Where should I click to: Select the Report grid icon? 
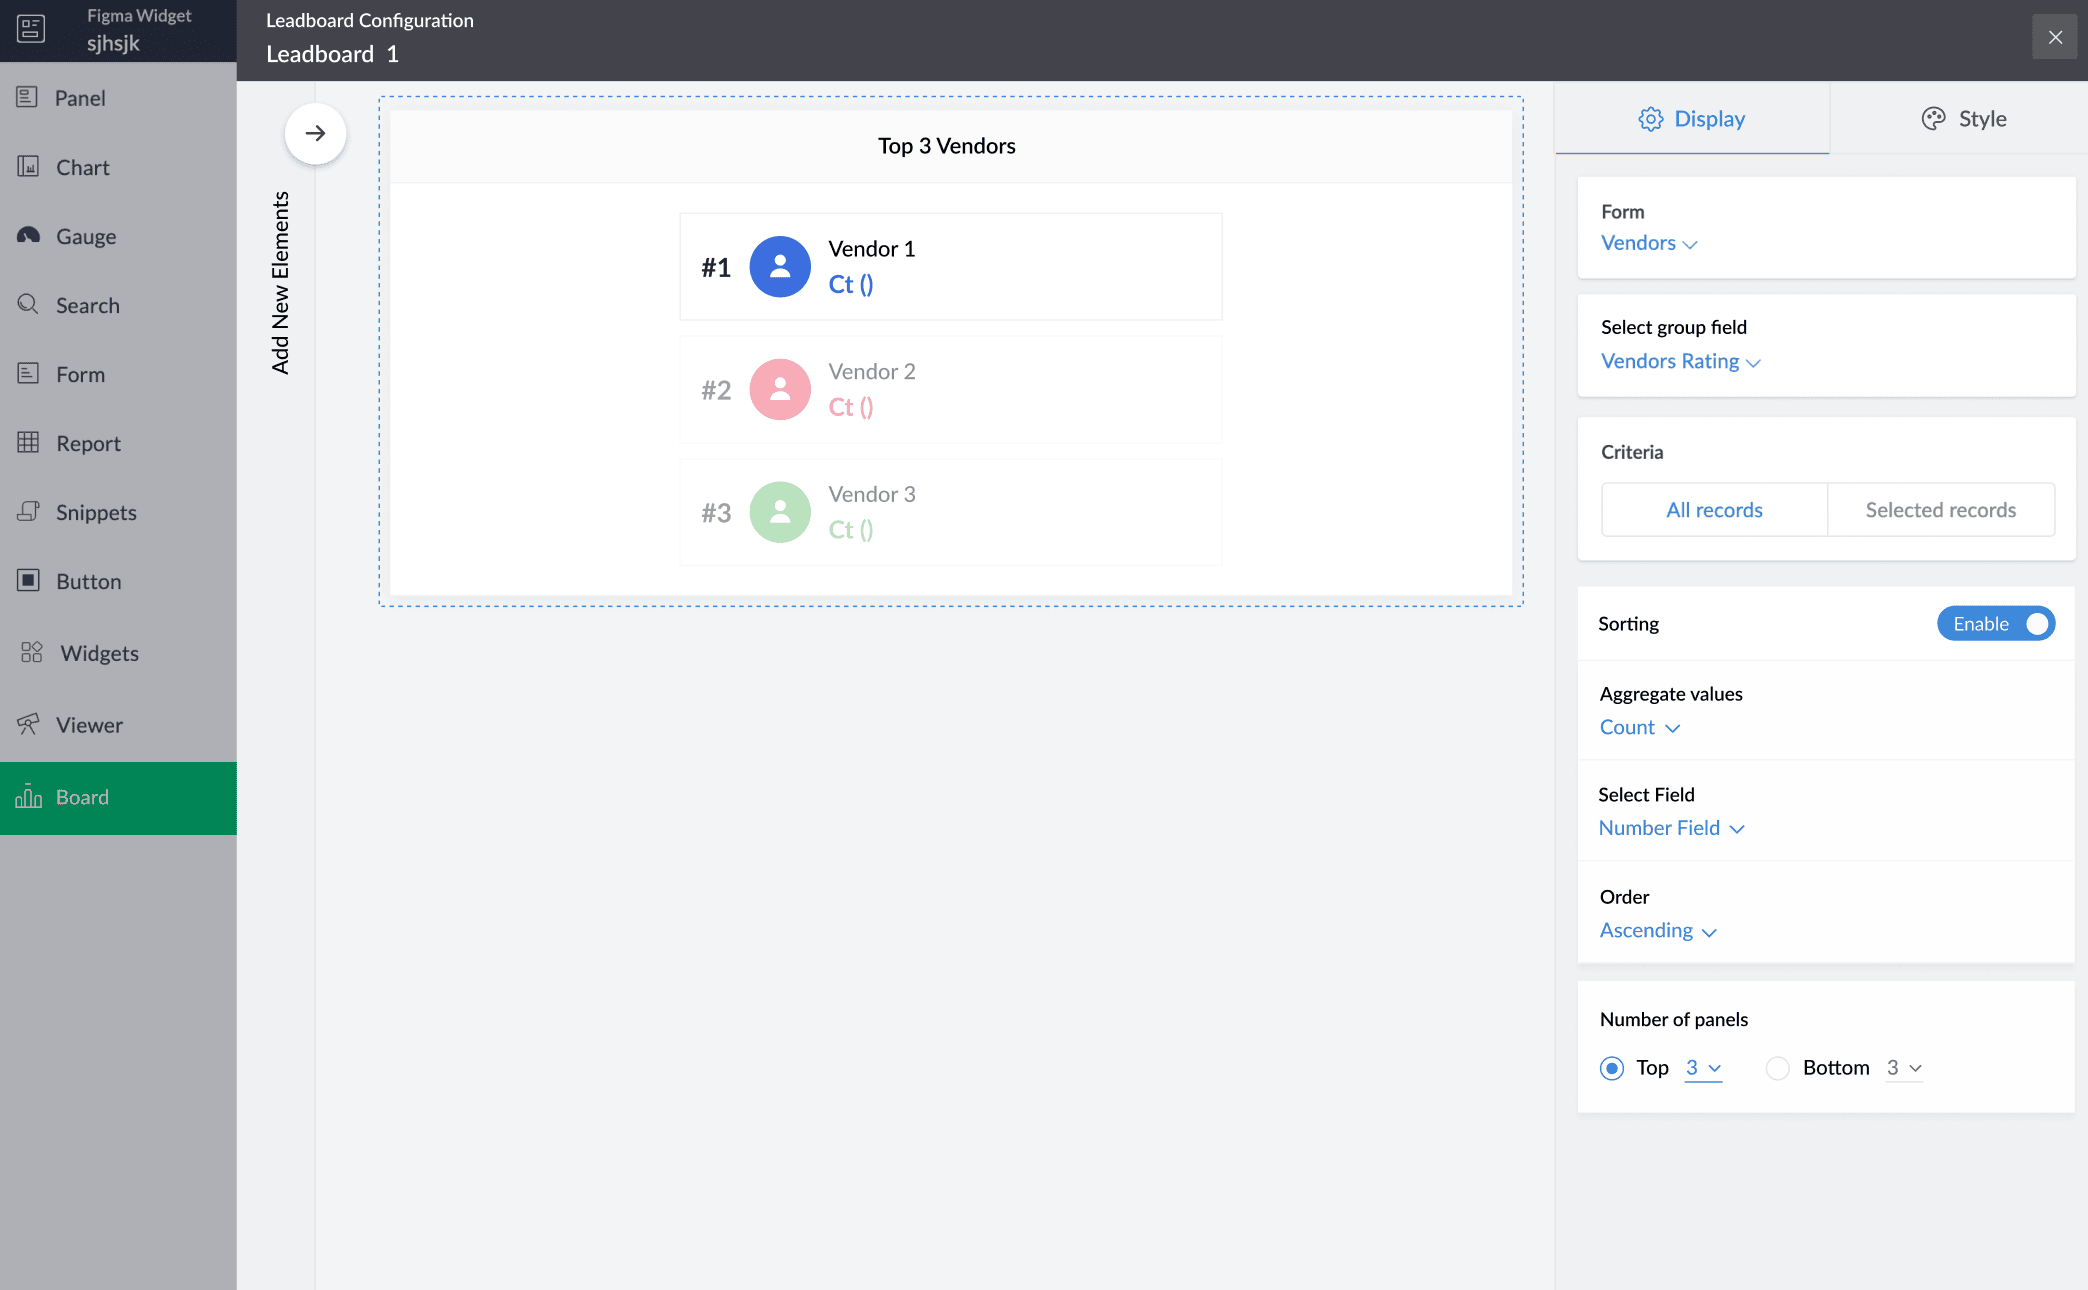tap(28, 442)
